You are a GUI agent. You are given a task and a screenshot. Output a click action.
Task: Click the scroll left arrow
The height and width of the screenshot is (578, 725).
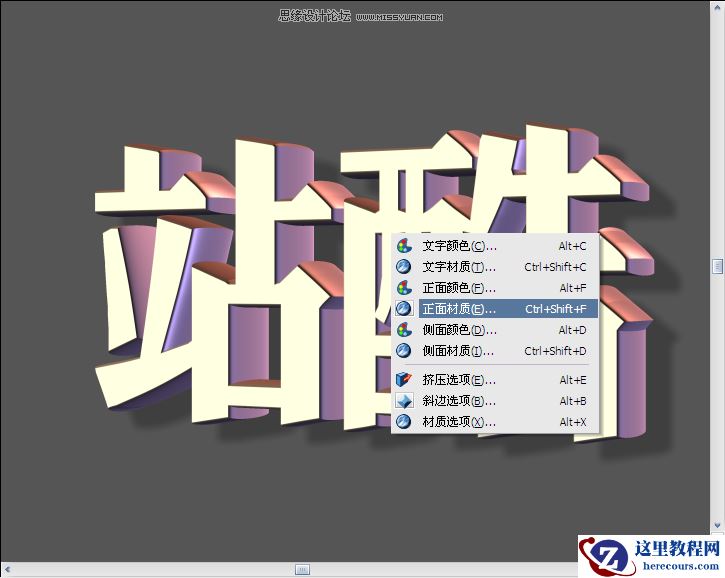pos(7,569)
